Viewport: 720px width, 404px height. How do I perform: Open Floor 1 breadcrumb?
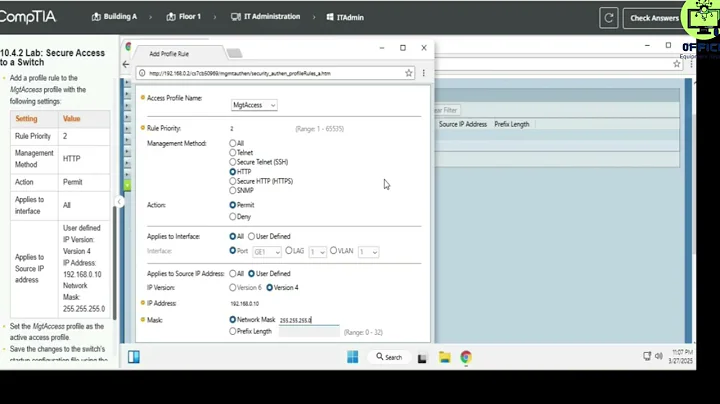point(184,17)
